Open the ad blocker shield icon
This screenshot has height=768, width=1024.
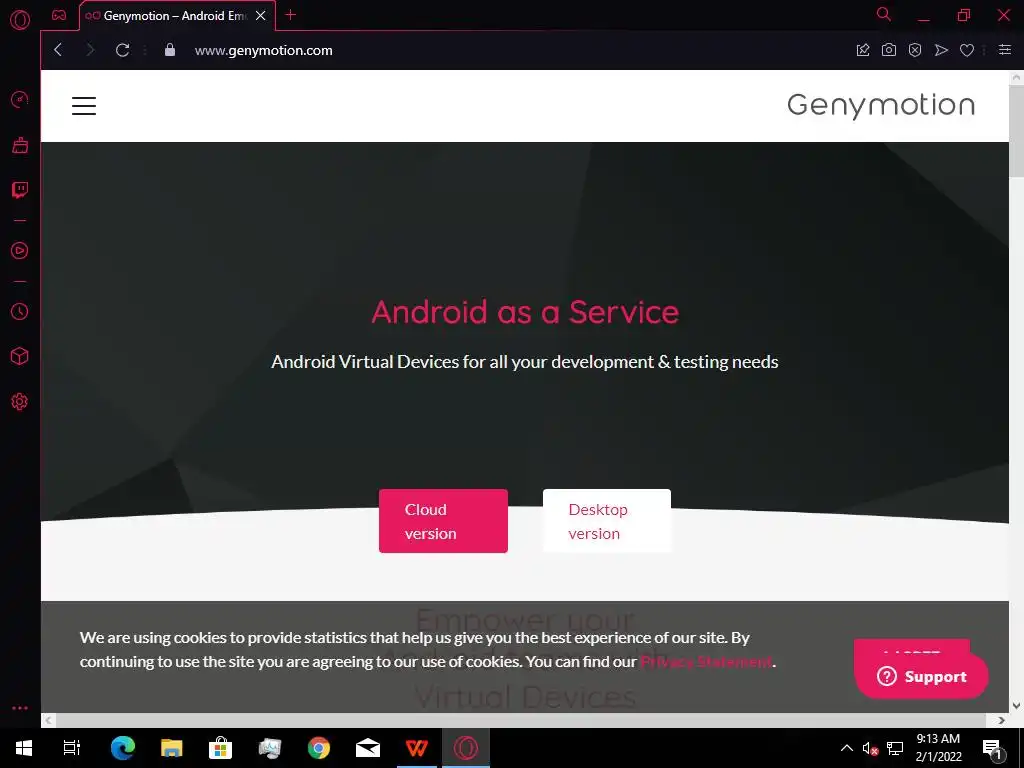coord(915,50)
